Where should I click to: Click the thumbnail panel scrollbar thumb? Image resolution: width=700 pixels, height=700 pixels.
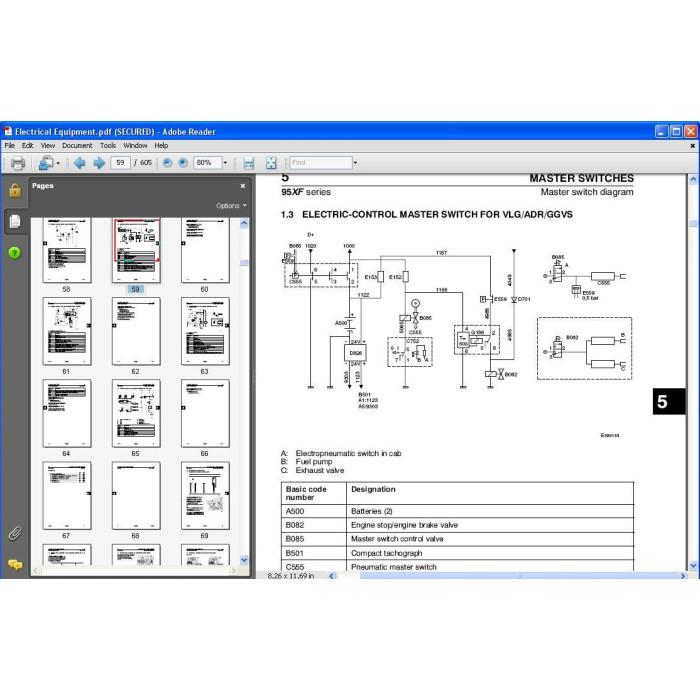(244, 263)
